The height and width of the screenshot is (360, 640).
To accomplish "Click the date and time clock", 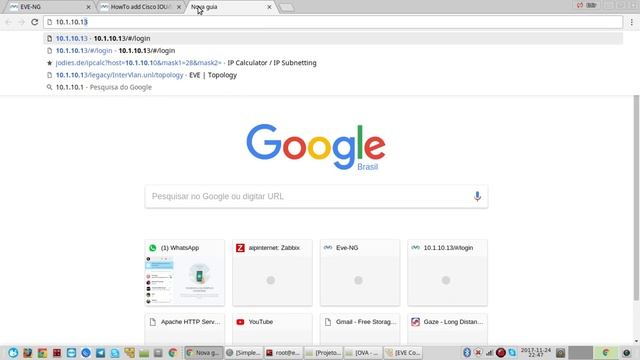I will (x=536, y=353).
